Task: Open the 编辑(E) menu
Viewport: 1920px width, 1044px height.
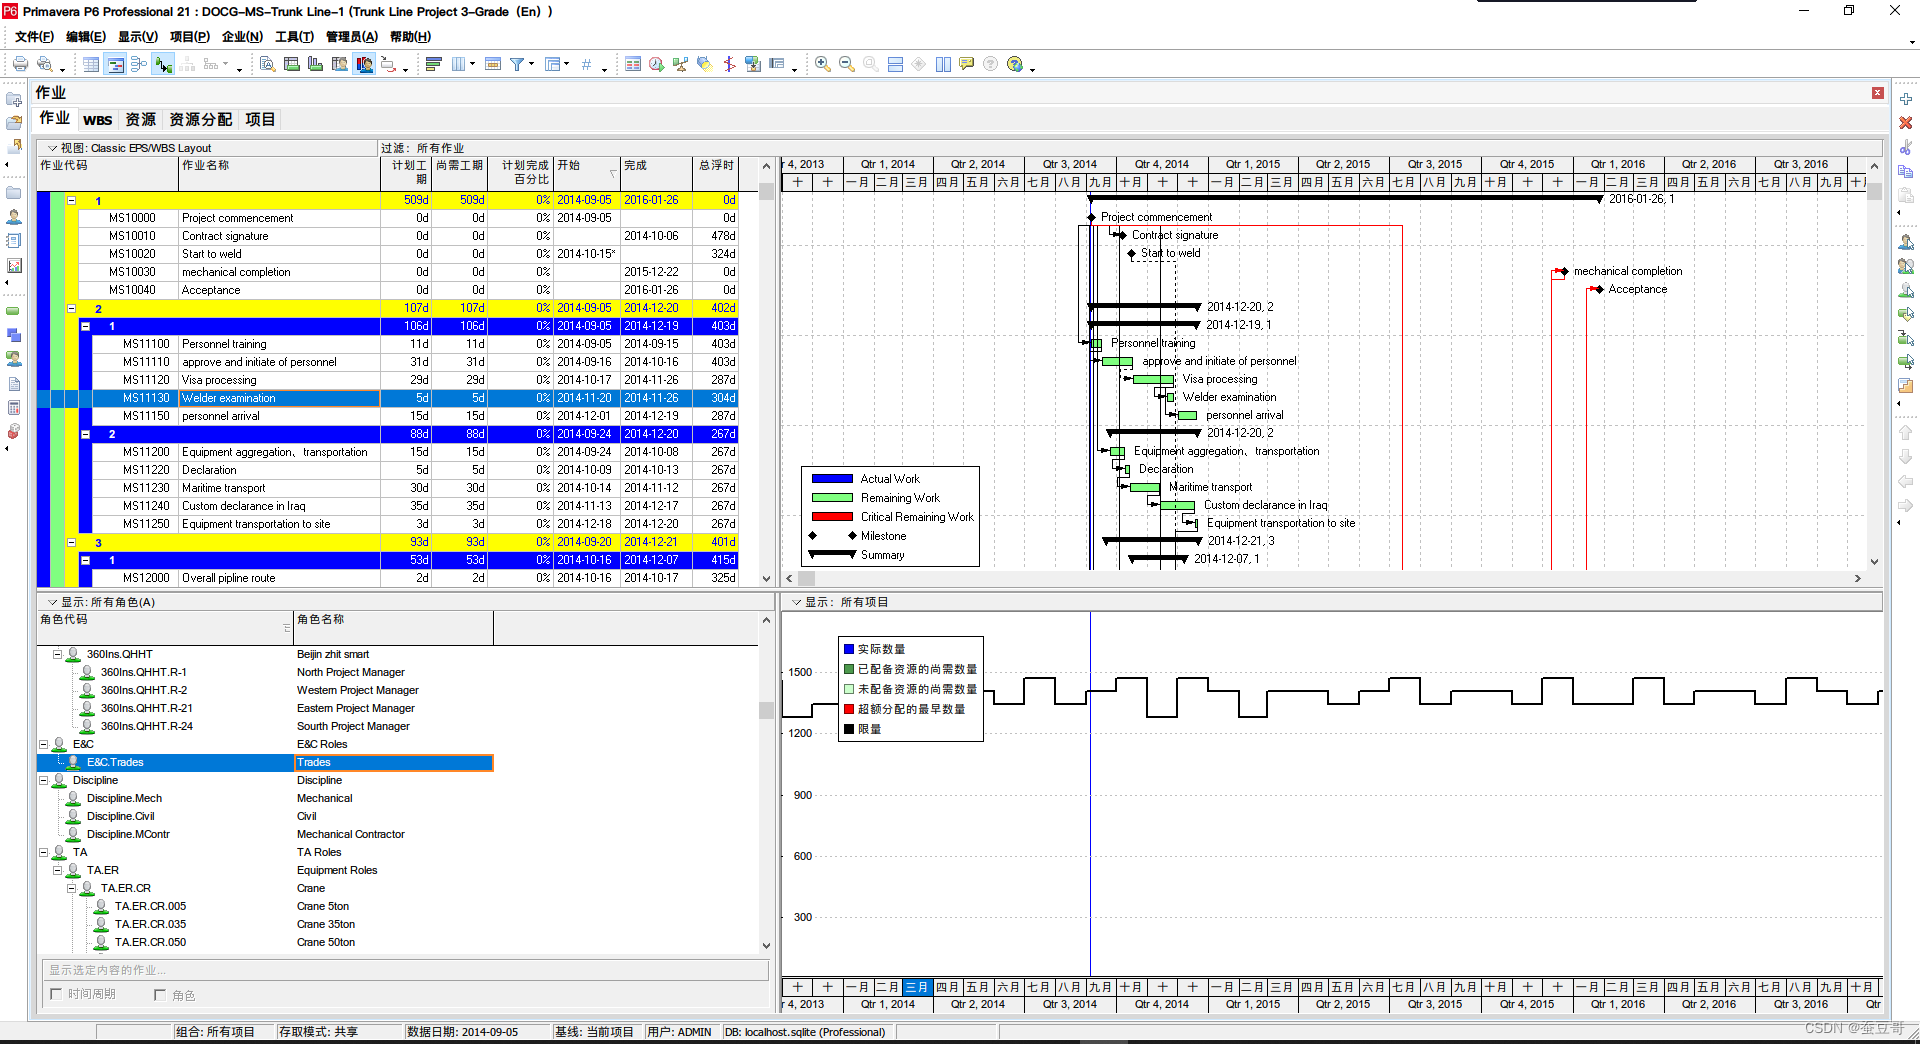Action: point(85,37)
